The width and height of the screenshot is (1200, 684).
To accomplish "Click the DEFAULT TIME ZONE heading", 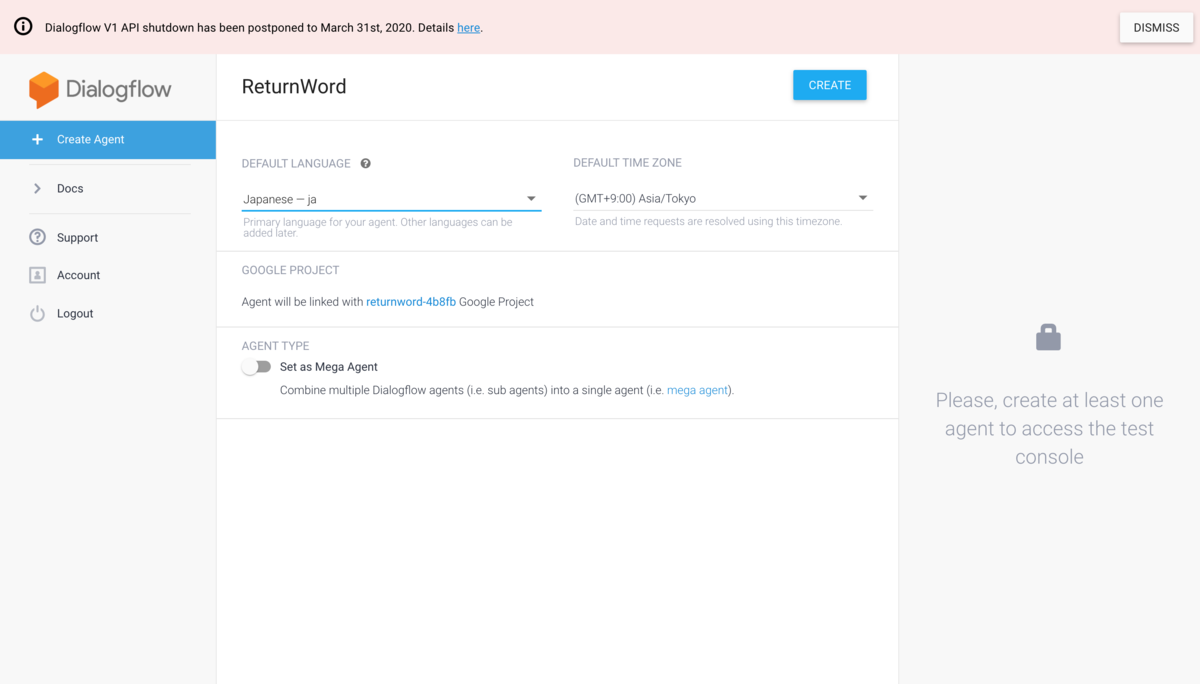I will pyautogui.click(x=627, y=162).
